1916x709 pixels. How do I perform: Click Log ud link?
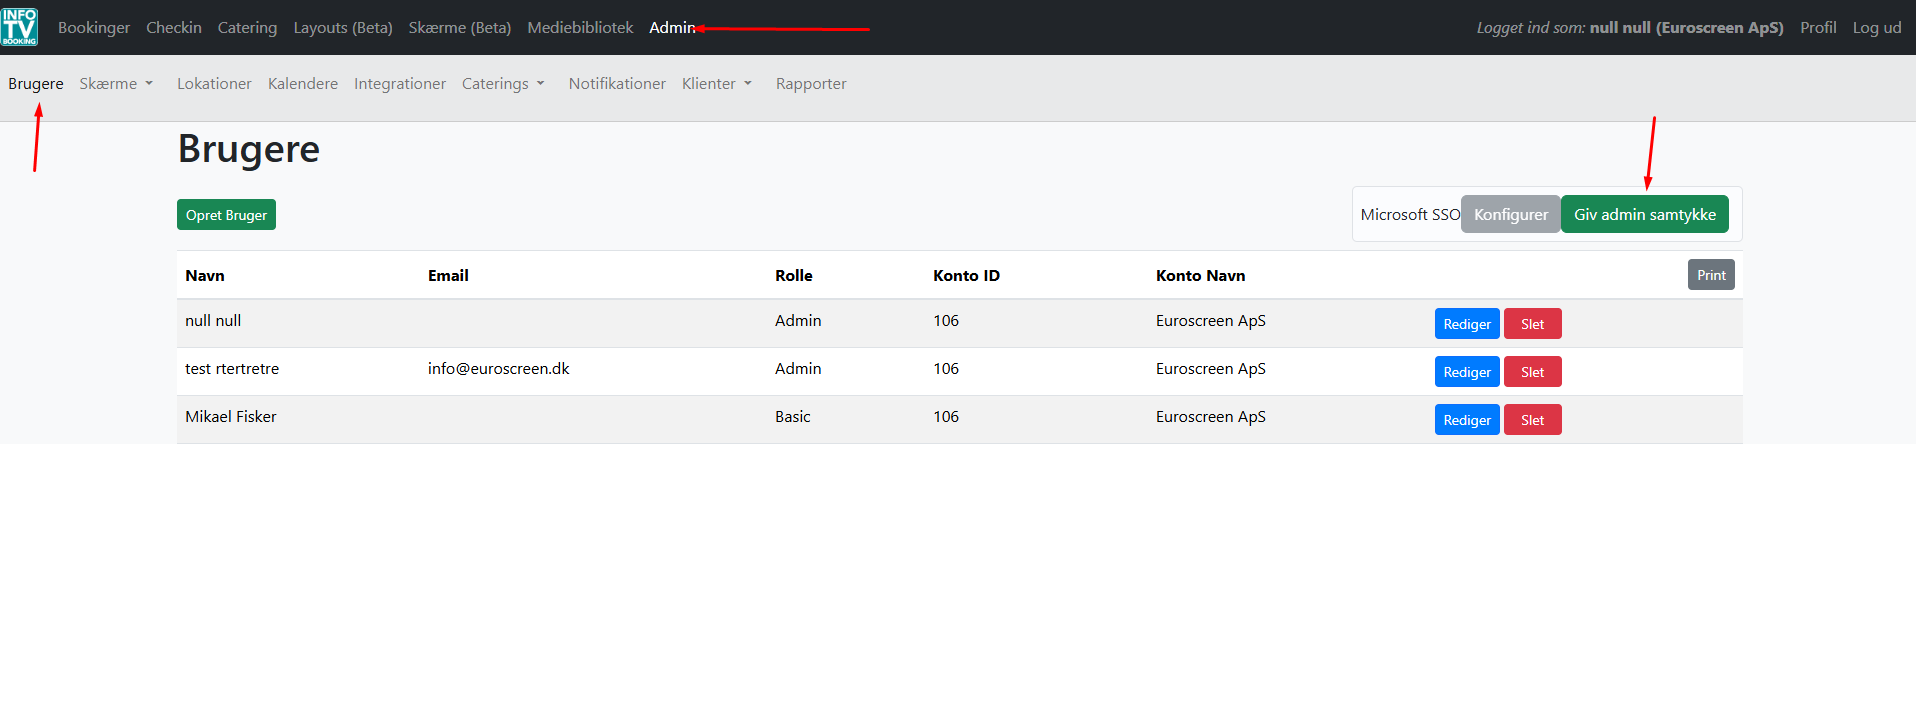pyautogui.click(x=1877, y=28)
